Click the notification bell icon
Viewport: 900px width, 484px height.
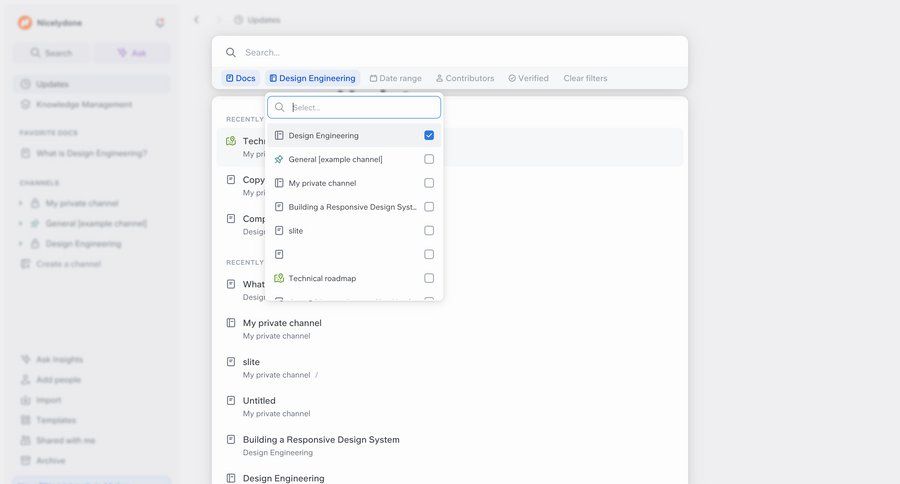[x=160, y=22]
